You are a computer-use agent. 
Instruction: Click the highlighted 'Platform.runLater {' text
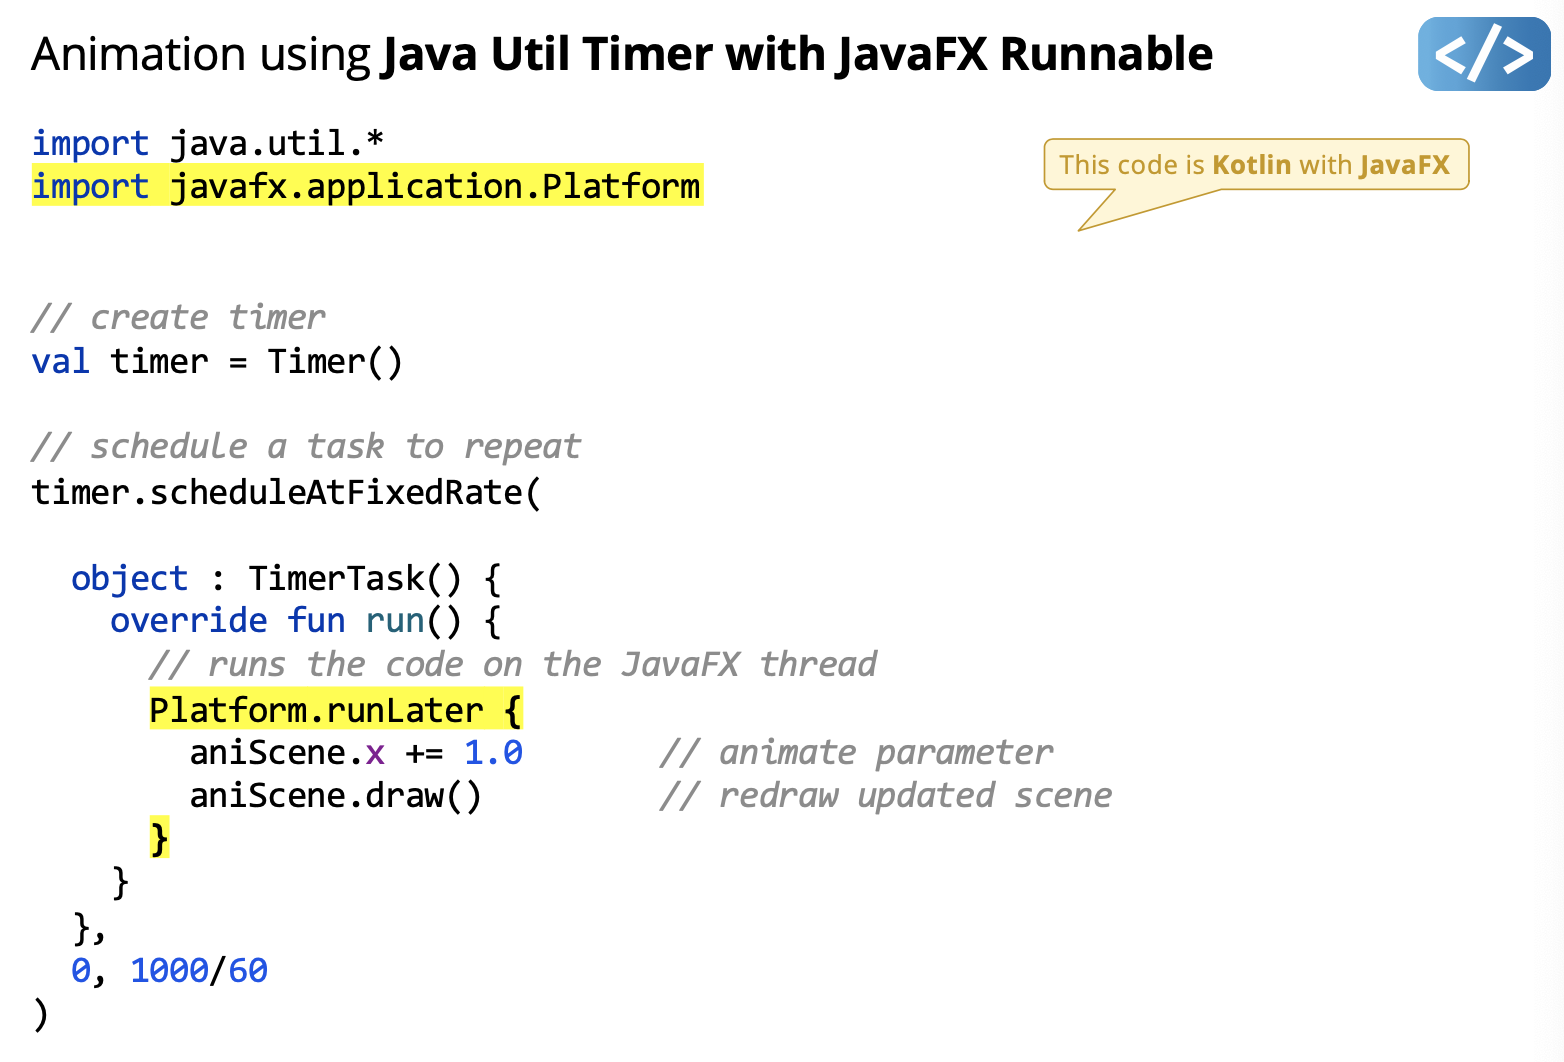335,710
